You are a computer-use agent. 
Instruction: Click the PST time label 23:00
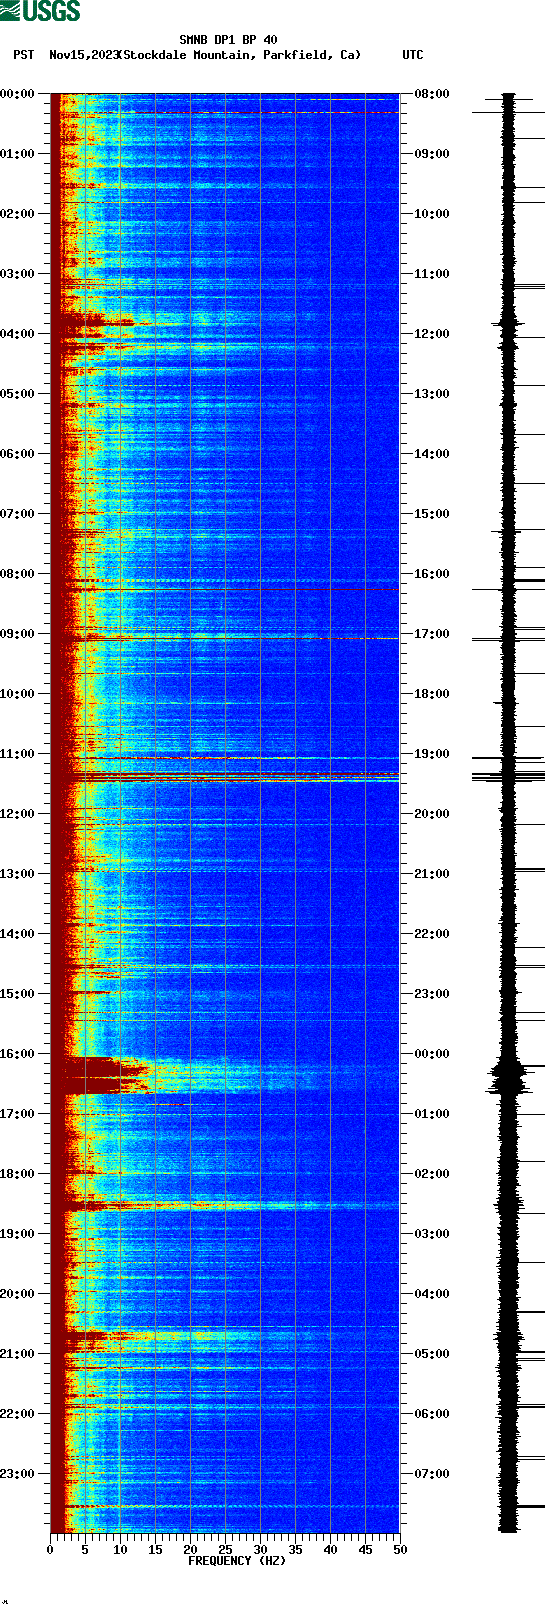click(x=18, y=1474)
